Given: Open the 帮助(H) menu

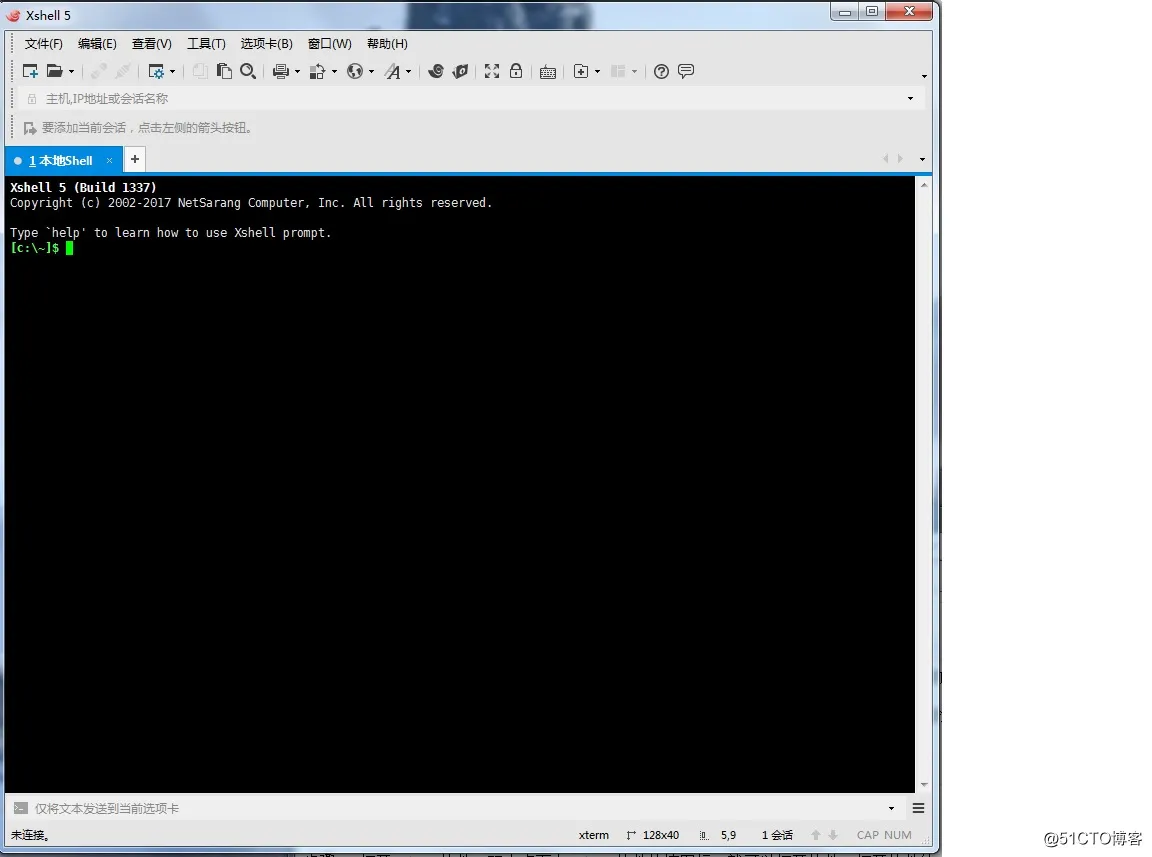Looking at the screenshot, I should click(x=387, y=44).
